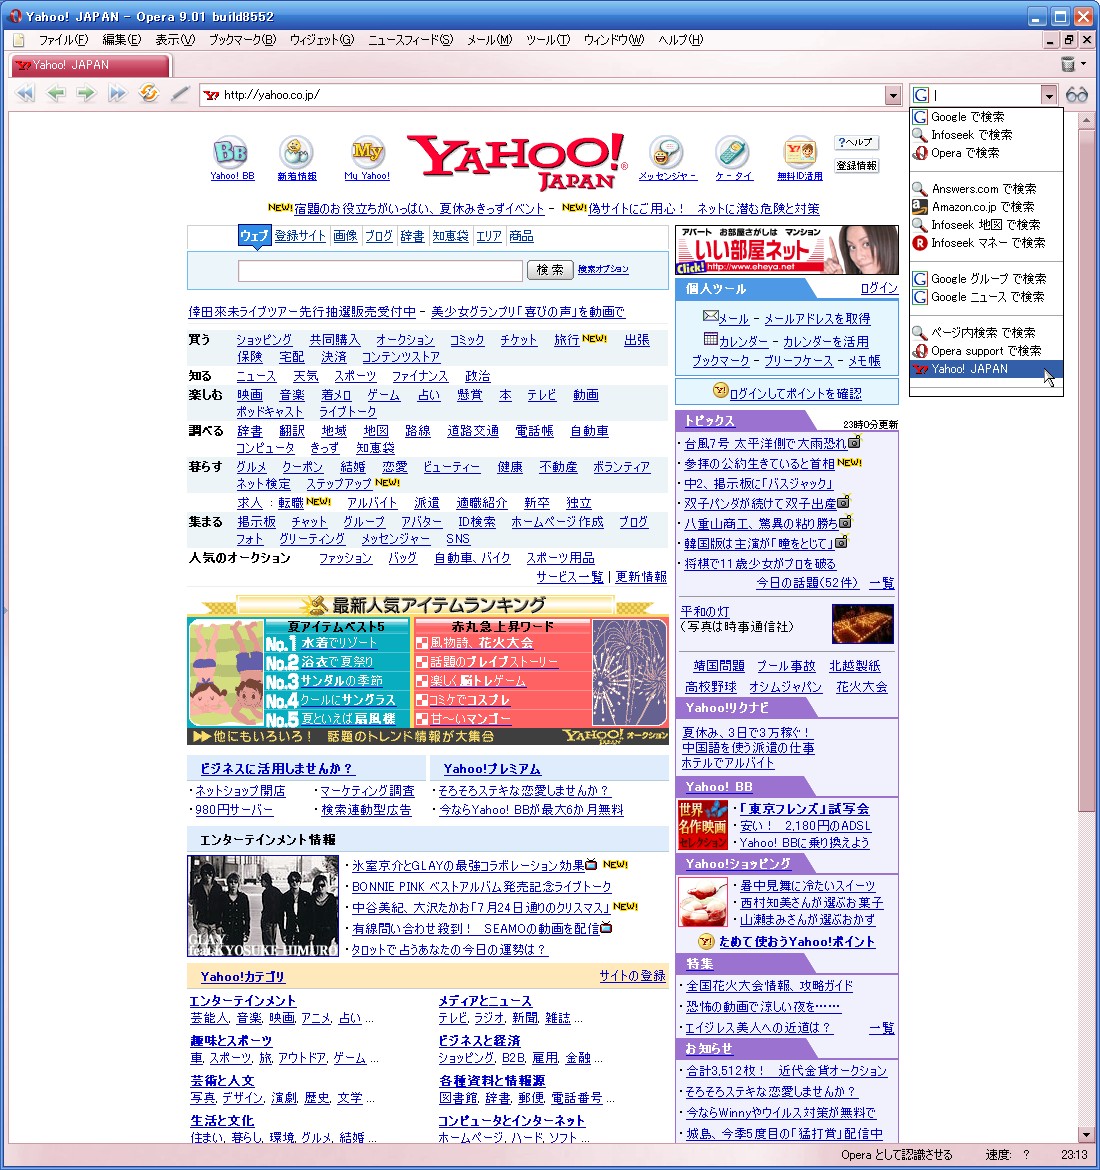Open the closed tabs trash can icon

coord(1068,64)
